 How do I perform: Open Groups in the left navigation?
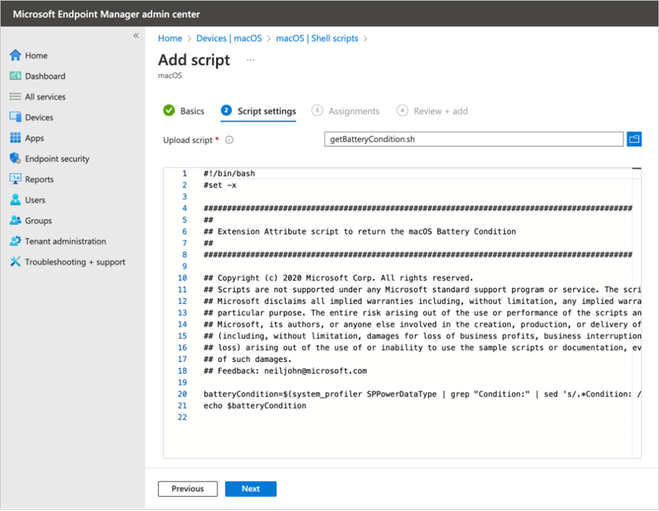(38, 220)
